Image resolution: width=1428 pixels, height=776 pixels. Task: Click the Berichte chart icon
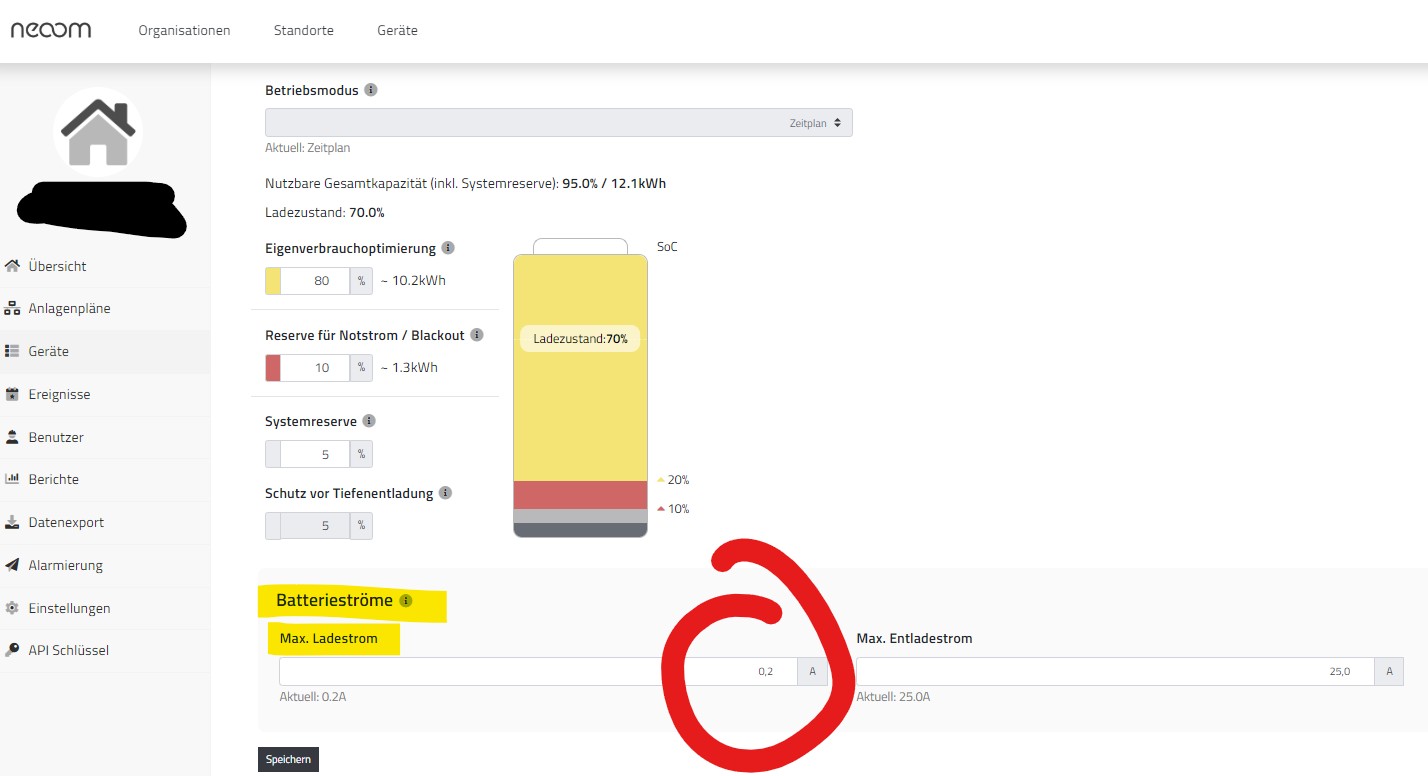pos(12,479)
